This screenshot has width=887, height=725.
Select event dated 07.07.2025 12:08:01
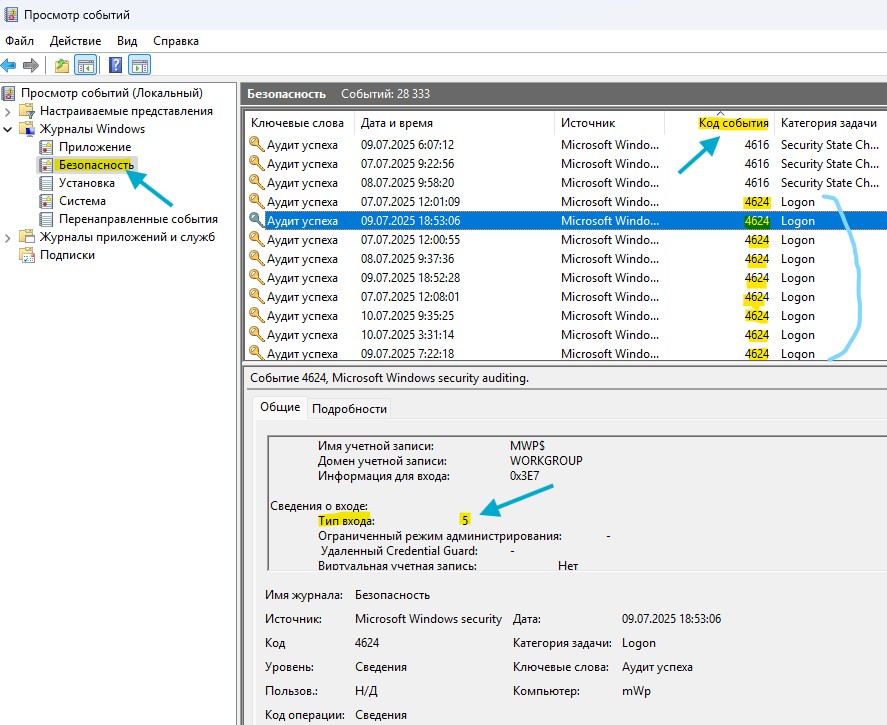(x=566, y=296)
